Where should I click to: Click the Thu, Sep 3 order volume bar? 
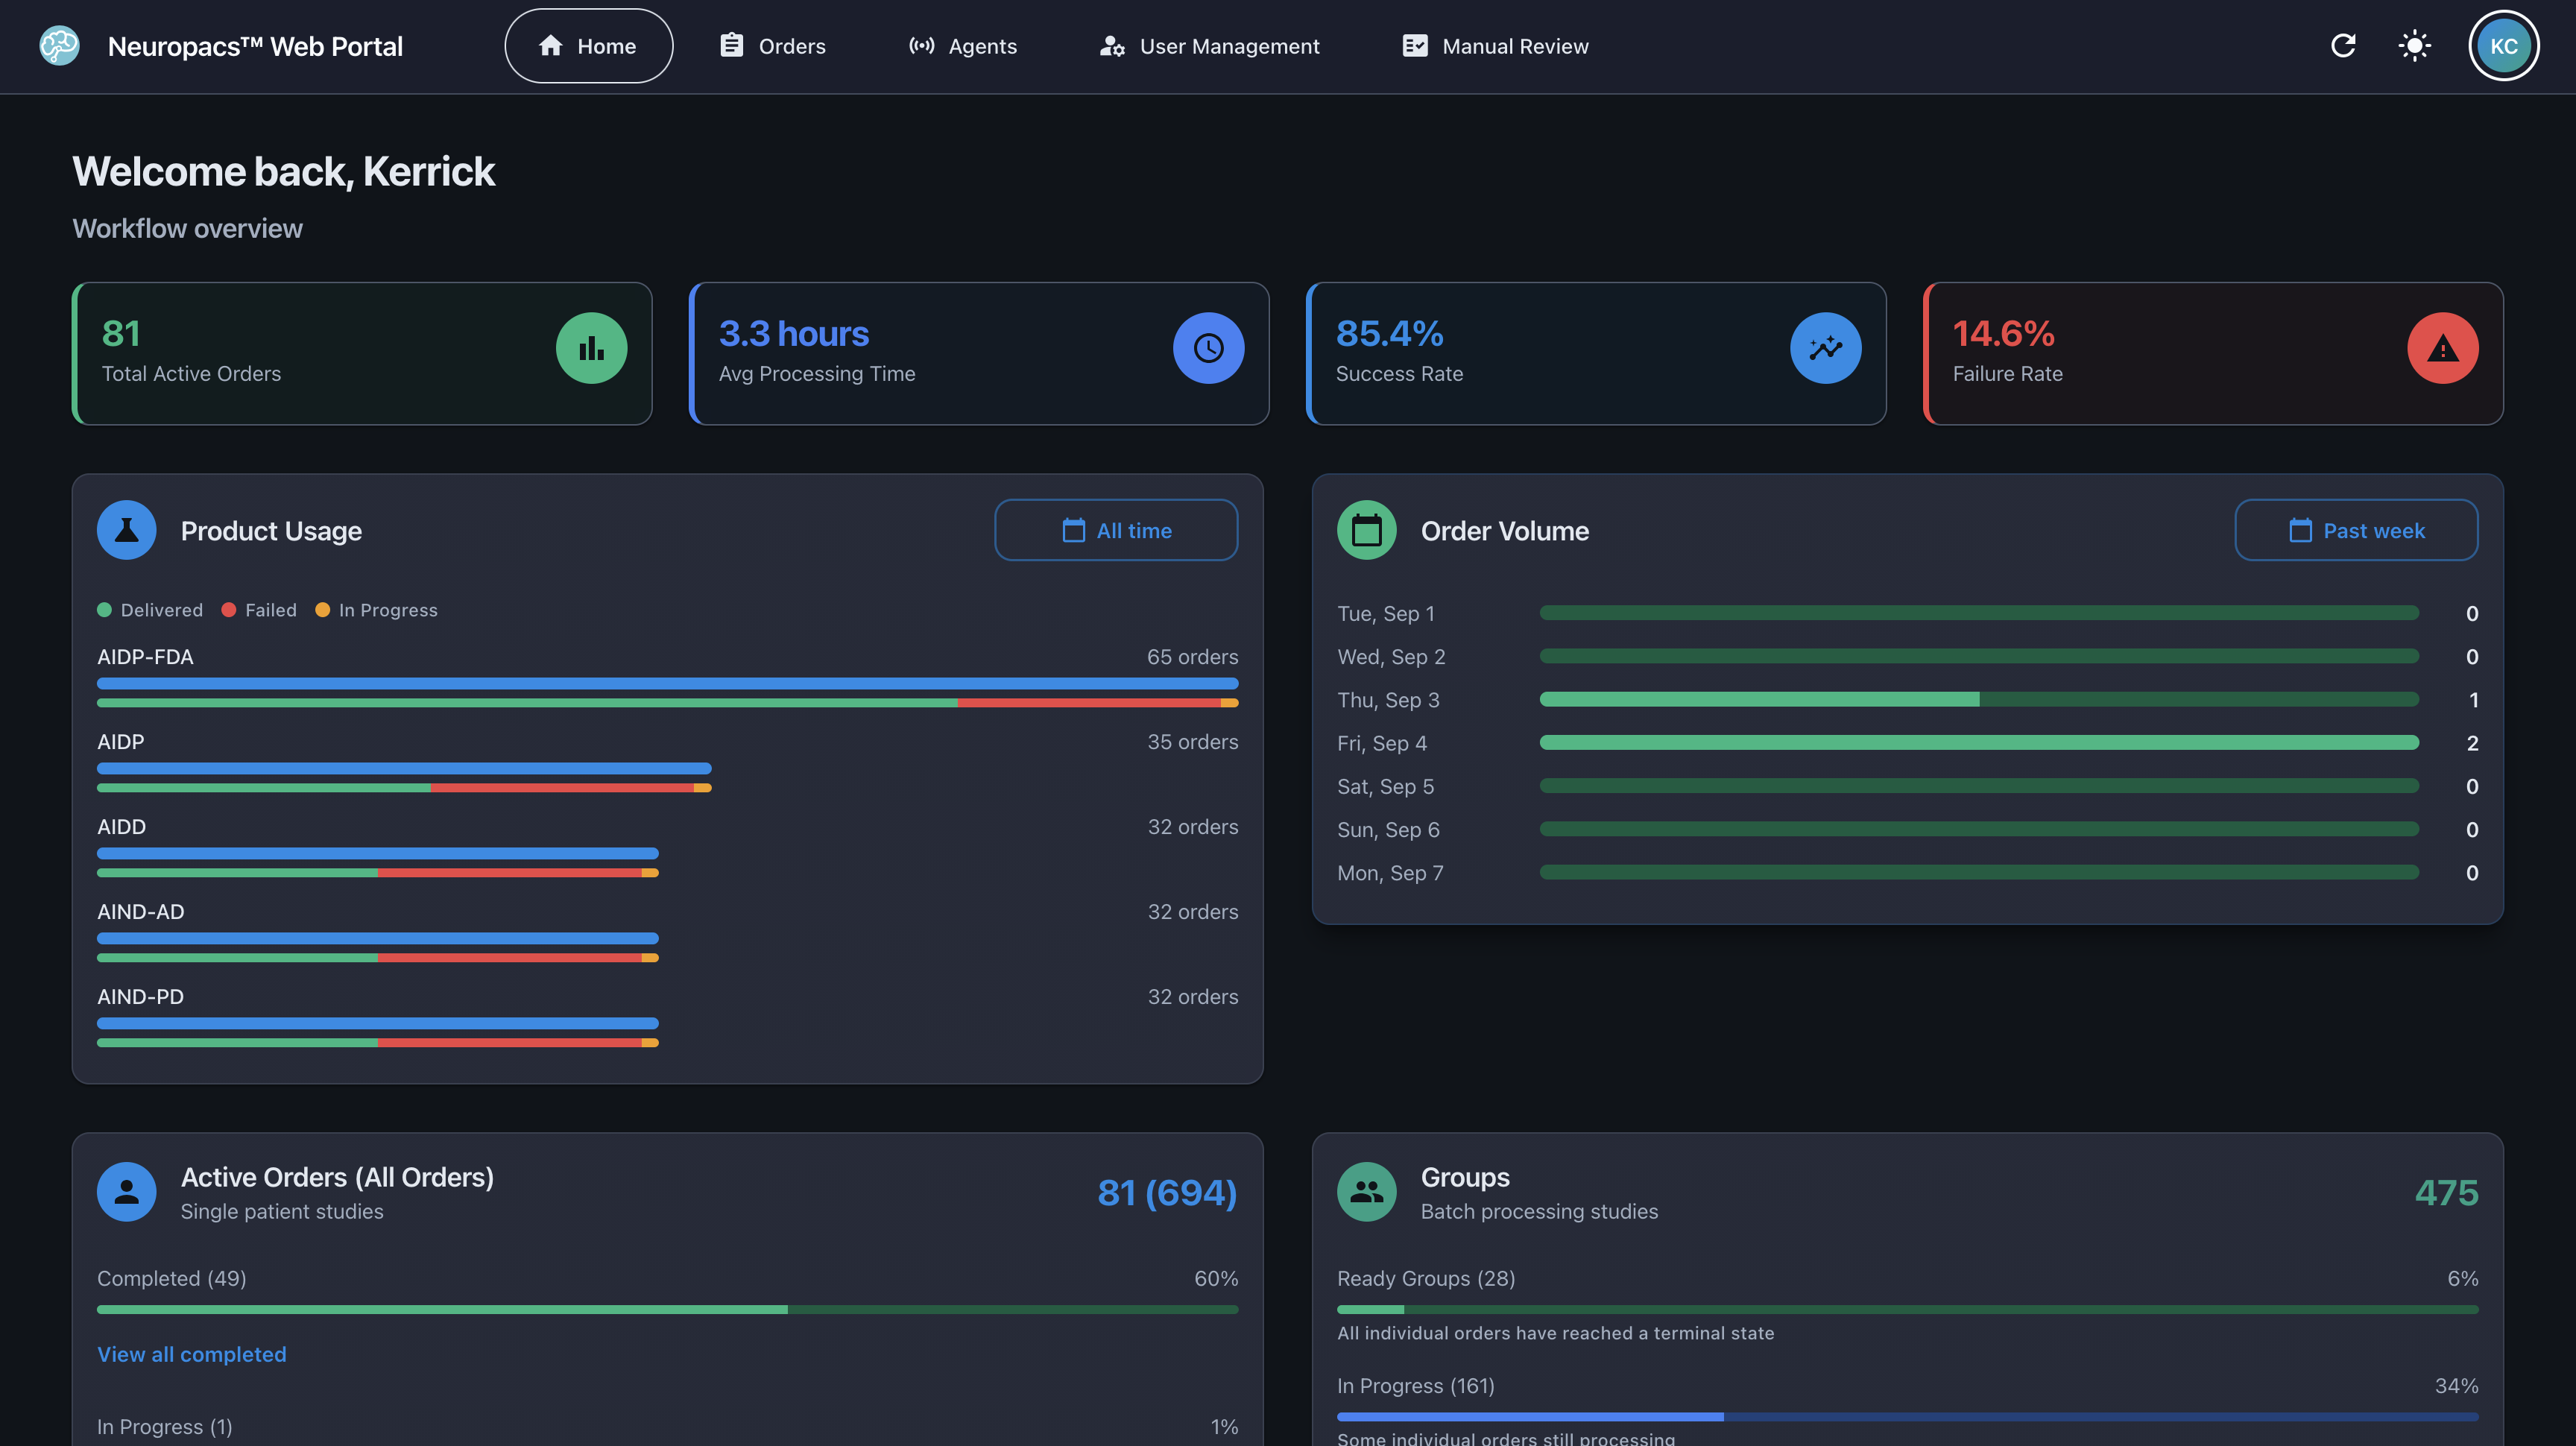(x=1979, y=699)
